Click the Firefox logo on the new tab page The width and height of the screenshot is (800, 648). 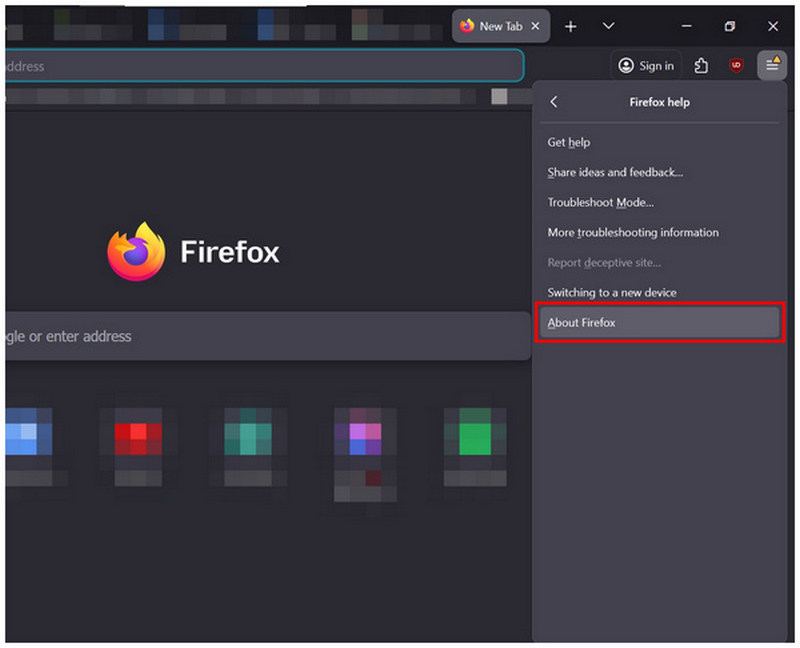point(136,253)
